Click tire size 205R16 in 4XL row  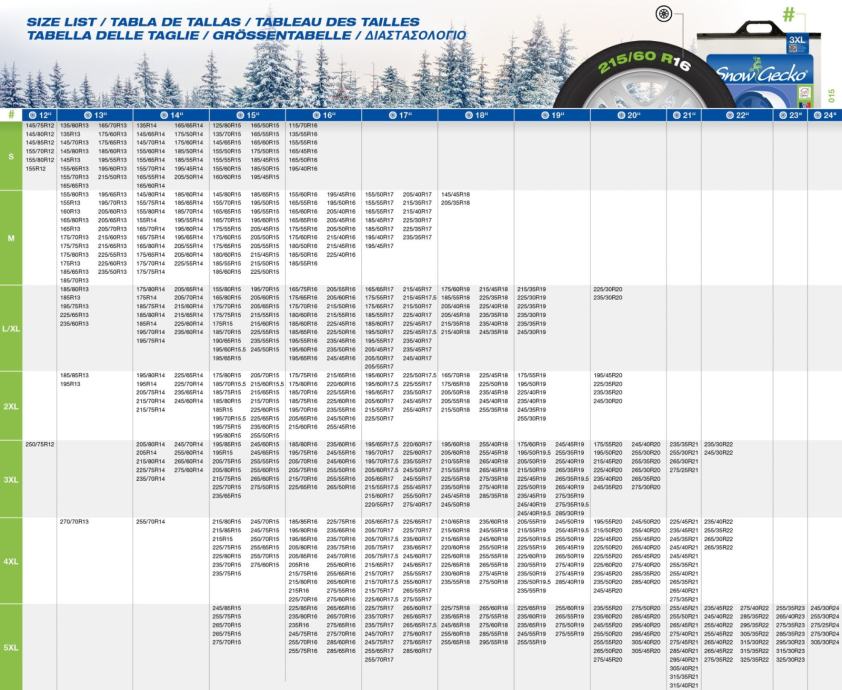[299, 564]
